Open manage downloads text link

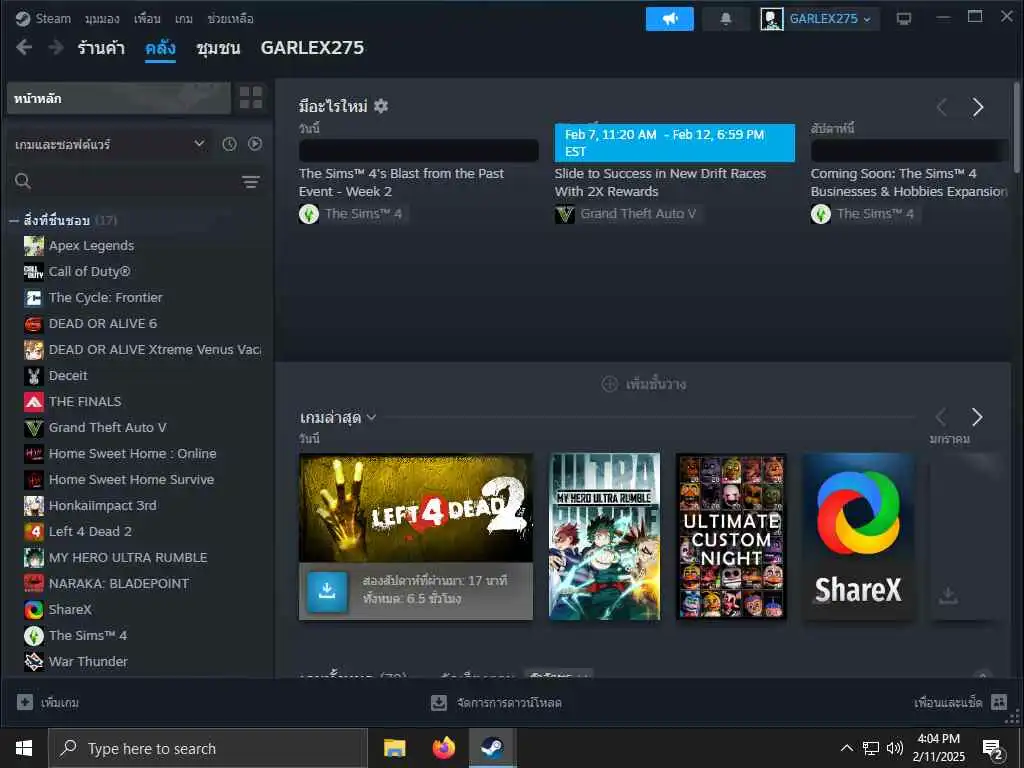pos(509,703)
